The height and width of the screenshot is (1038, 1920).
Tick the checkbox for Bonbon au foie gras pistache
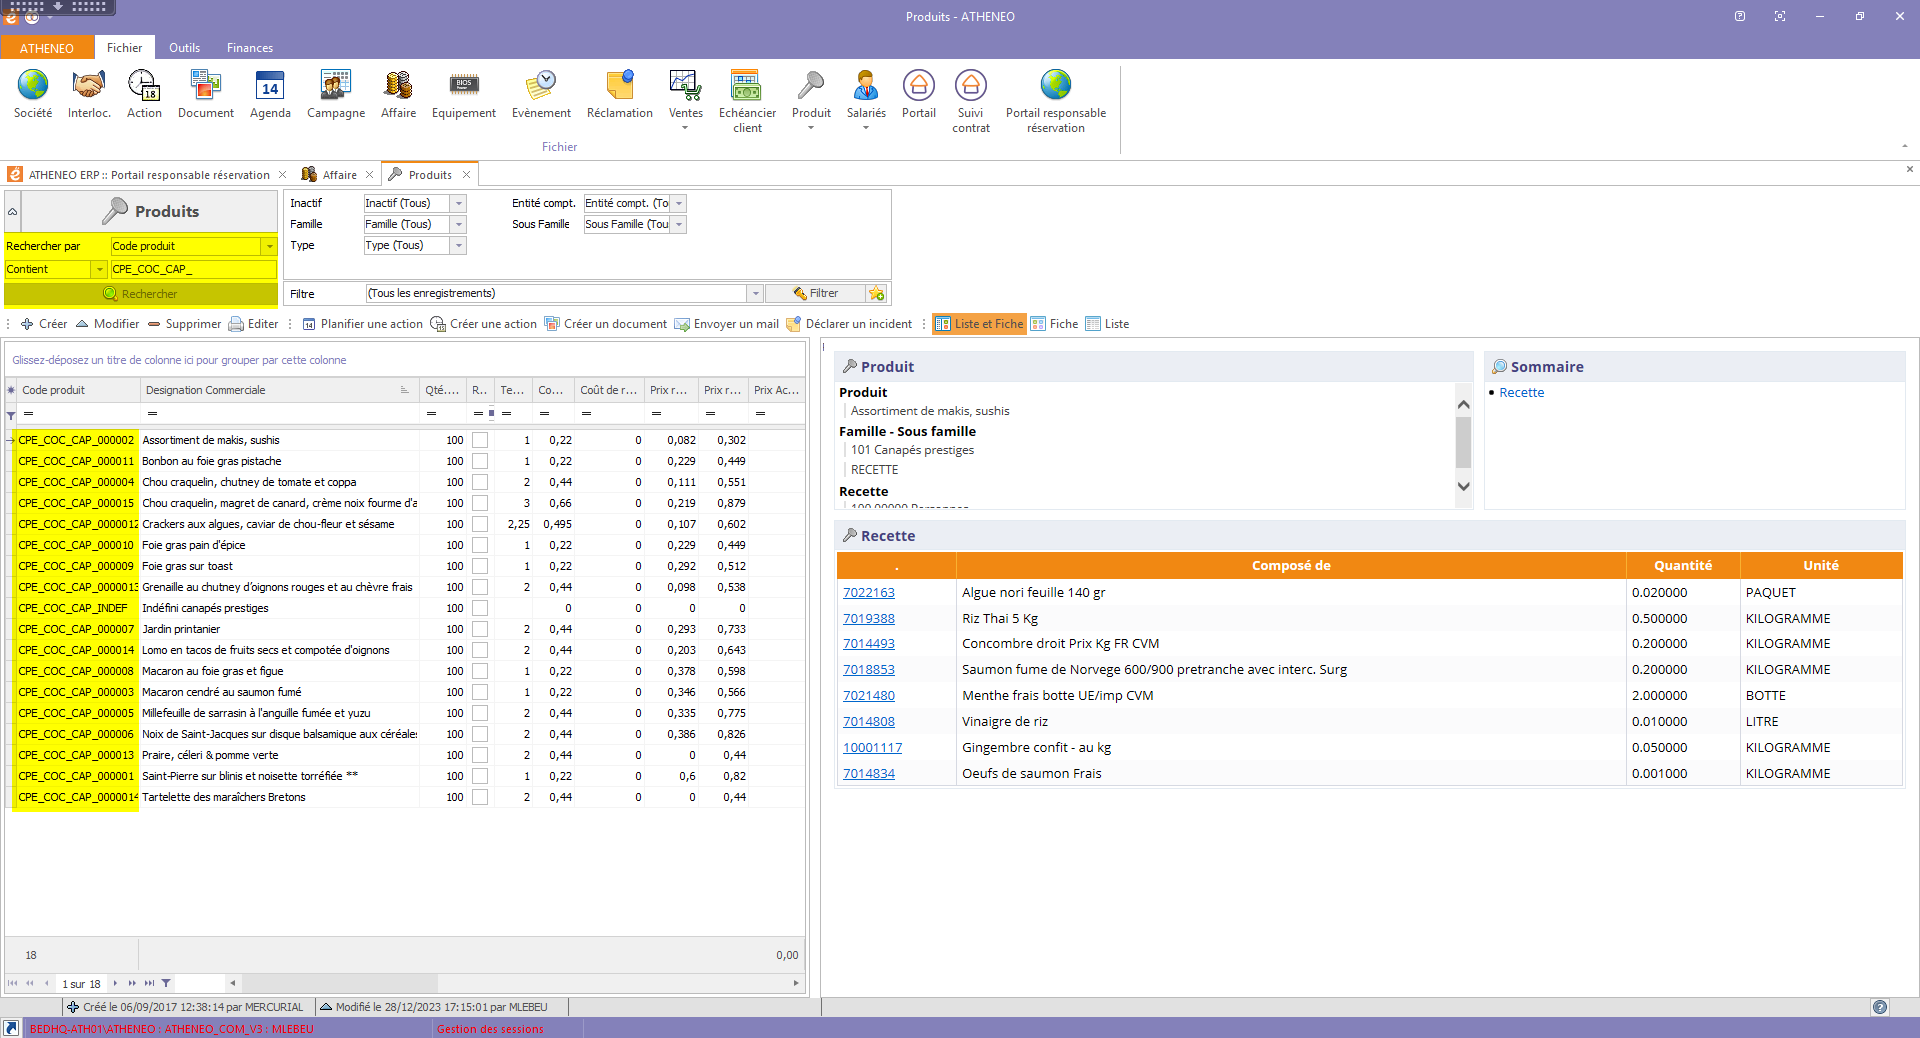point(480,461)
